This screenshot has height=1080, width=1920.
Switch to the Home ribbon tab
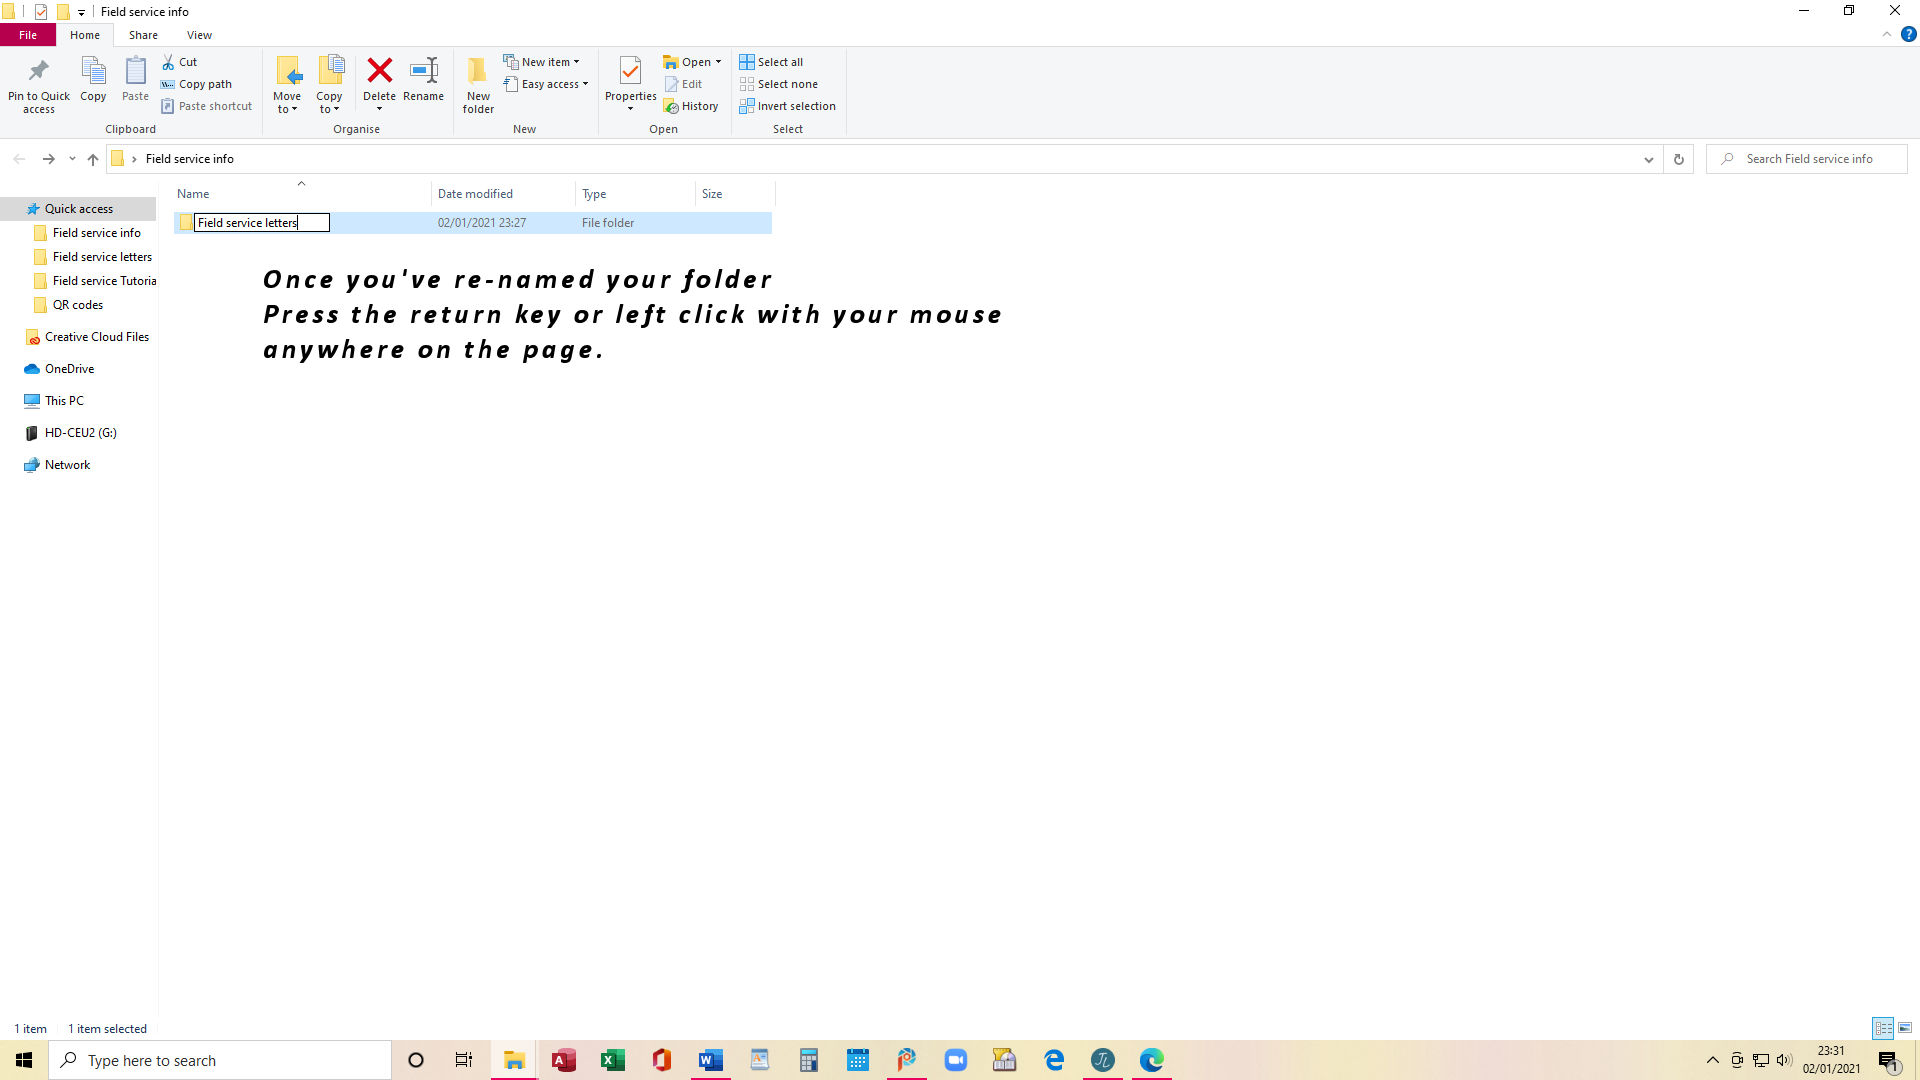coord(85,35)
